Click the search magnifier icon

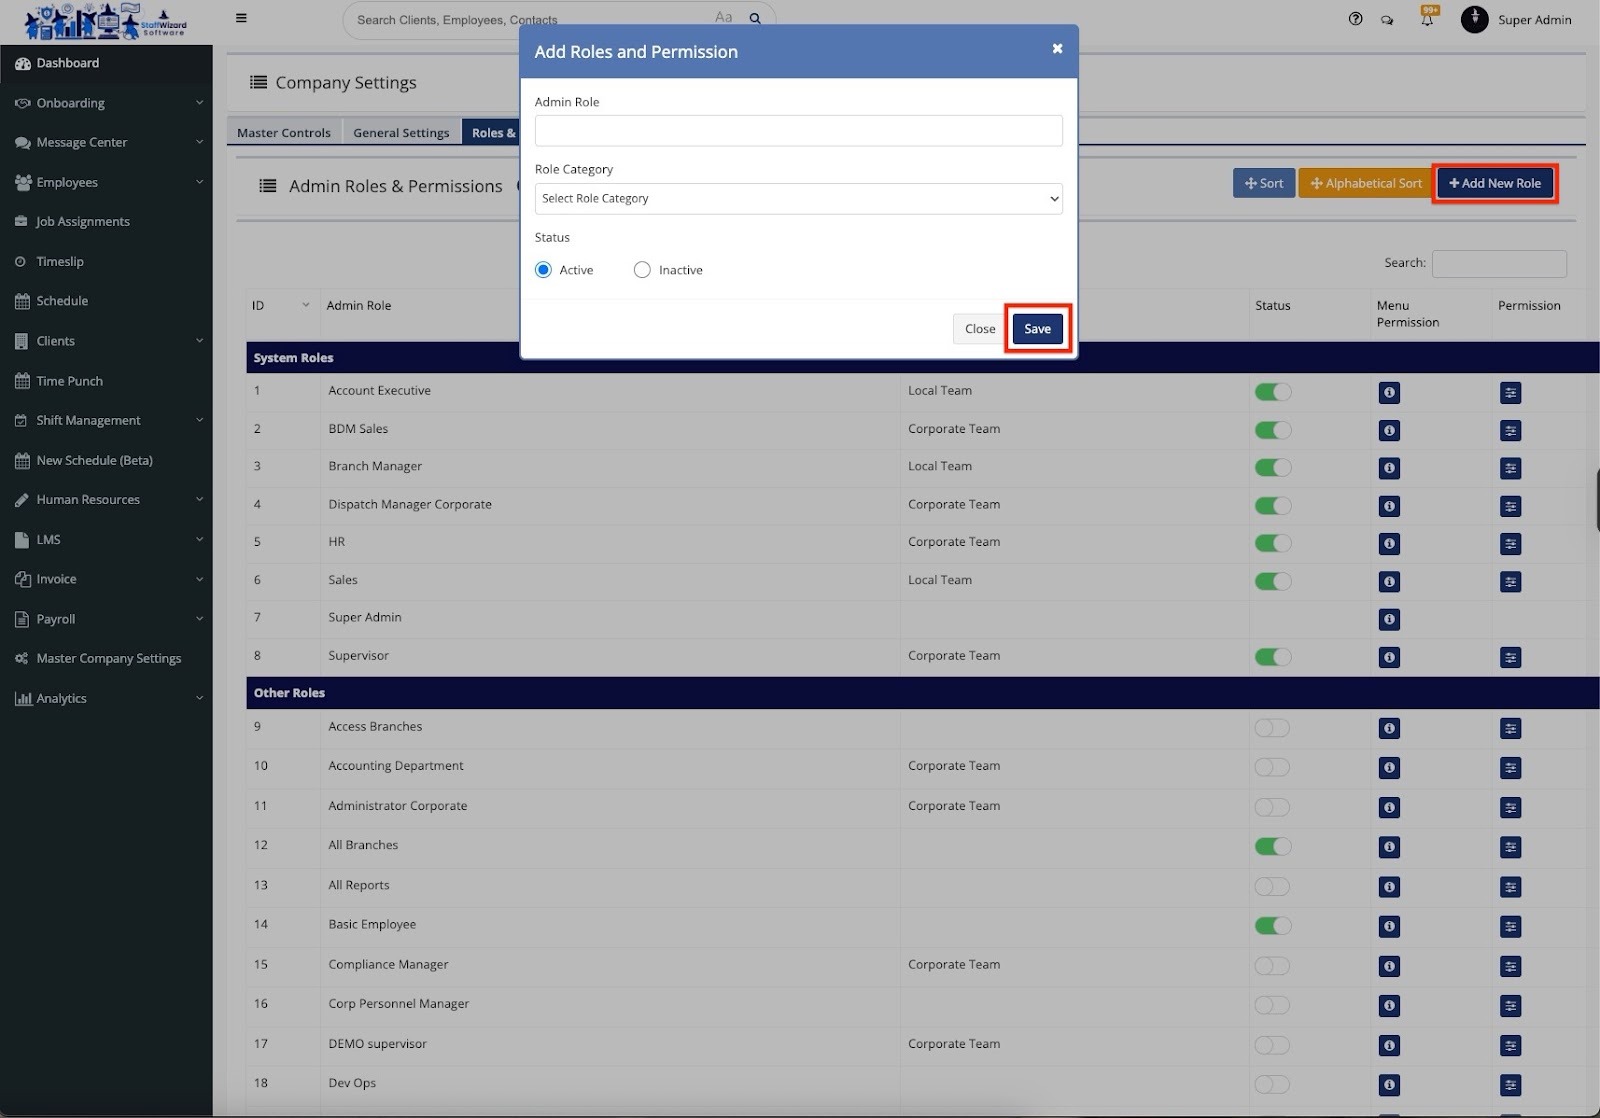click(x=755, y=18)
